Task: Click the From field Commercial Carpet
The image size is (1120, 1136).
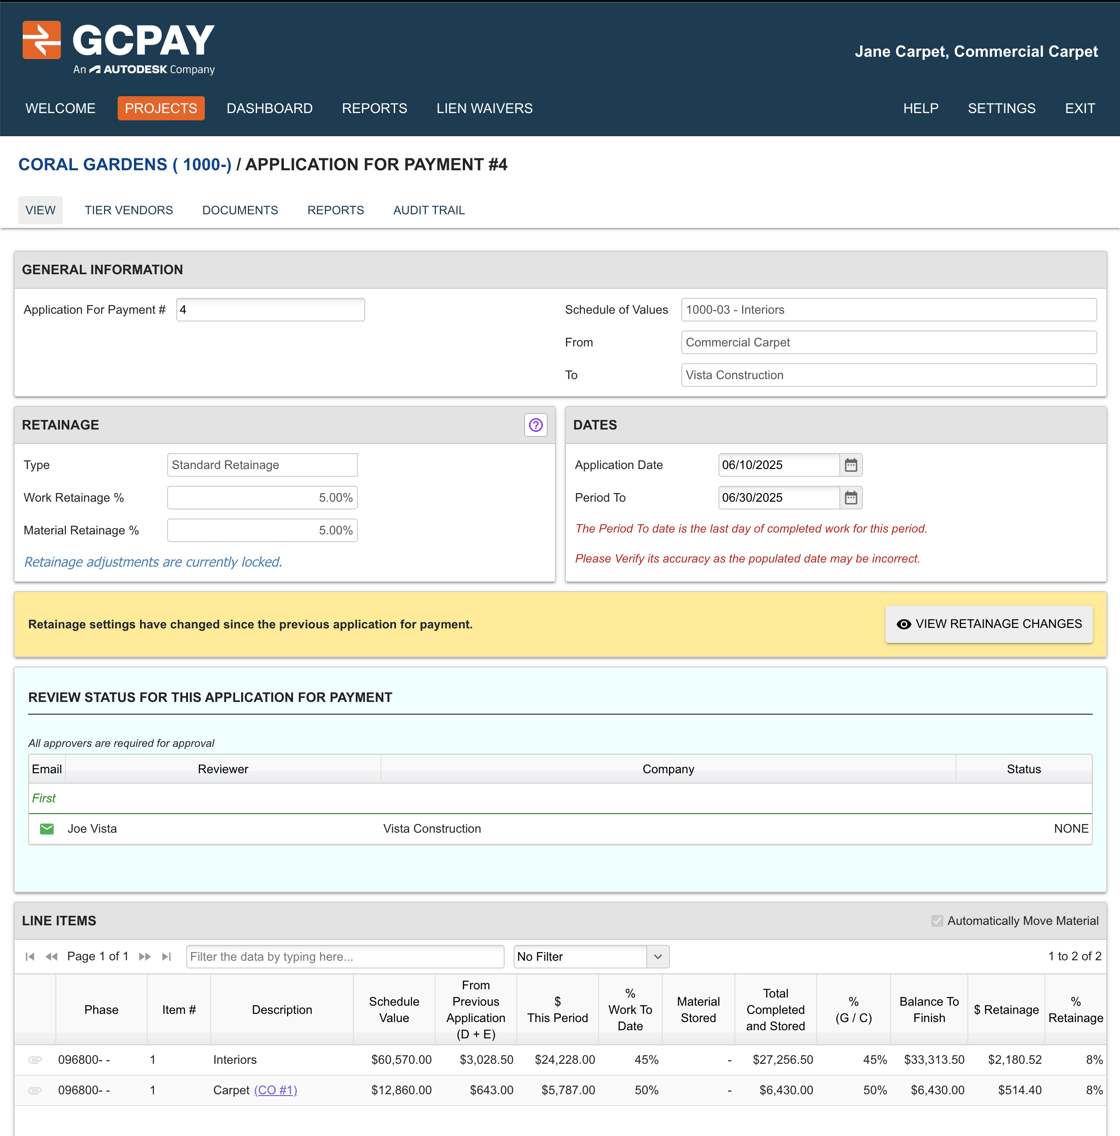Action: point(889,342)
